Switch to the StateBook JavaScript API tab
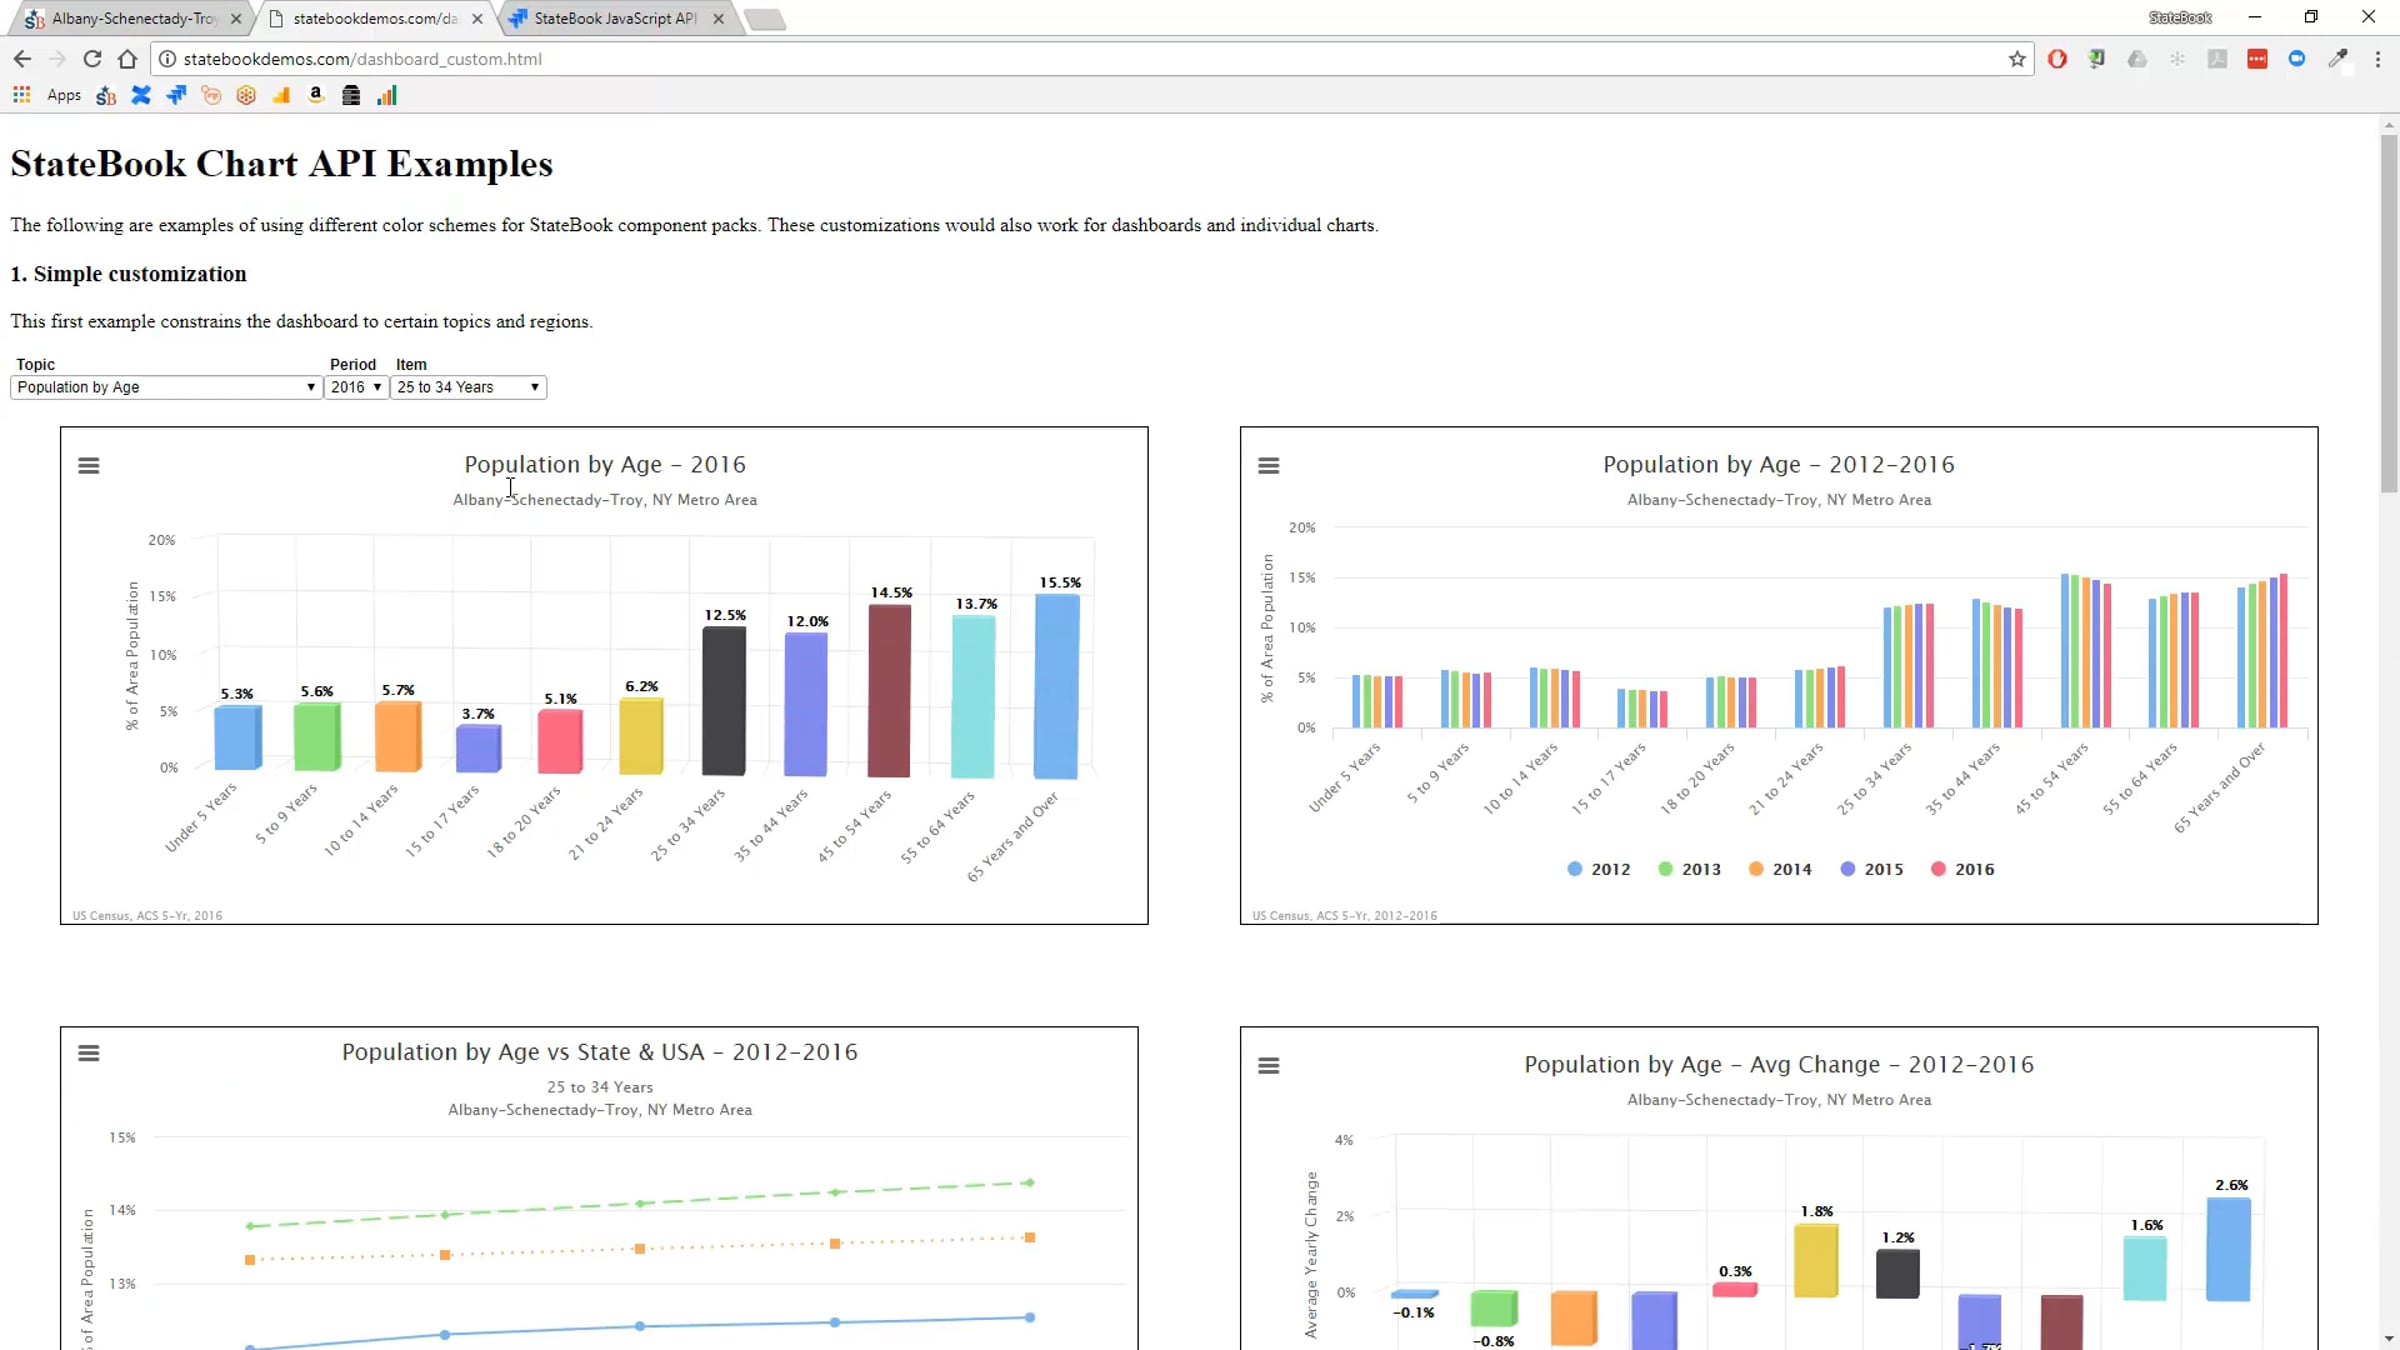 click(x=617, y=18)
